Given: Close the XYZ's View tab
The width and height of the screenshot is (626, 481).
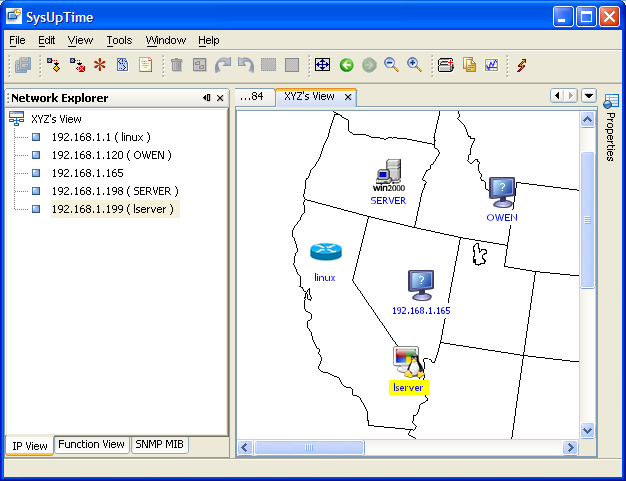Looking at the screenshot, I should (x=347, y=97).
